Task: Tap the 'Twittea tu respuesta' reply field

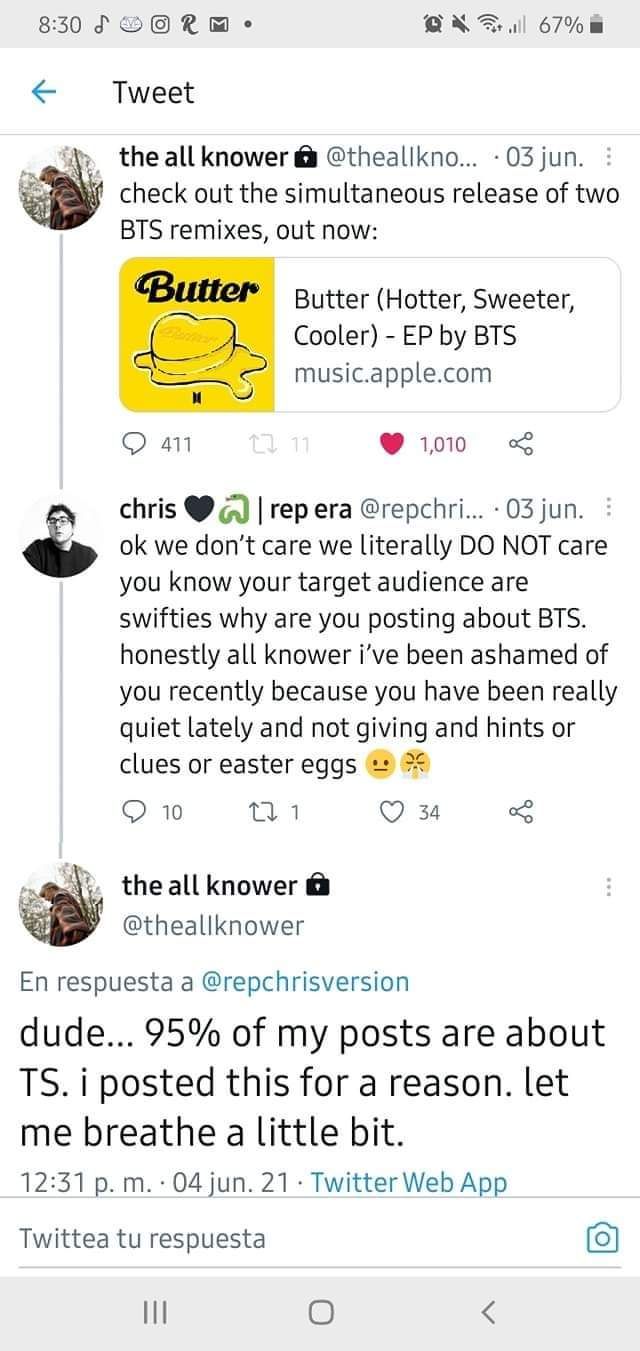Action: [x=290, y=1239]
